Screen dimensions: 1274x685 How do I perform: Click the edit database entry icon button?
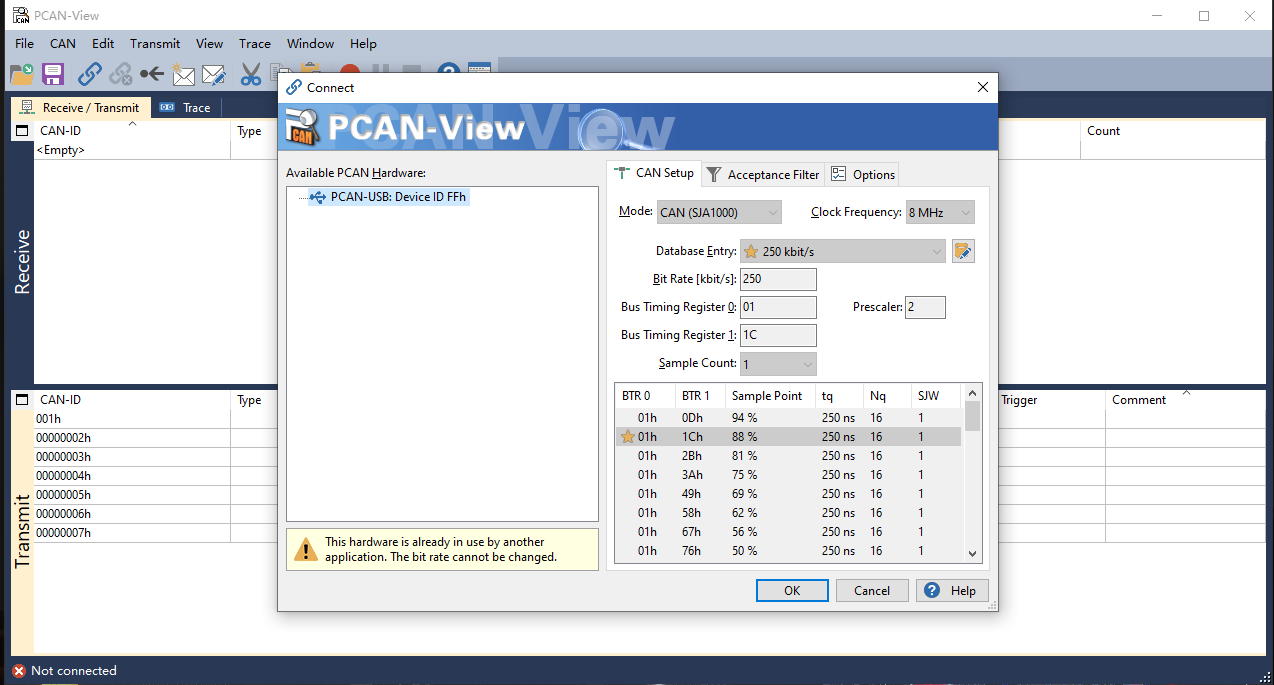coord(963,251)
